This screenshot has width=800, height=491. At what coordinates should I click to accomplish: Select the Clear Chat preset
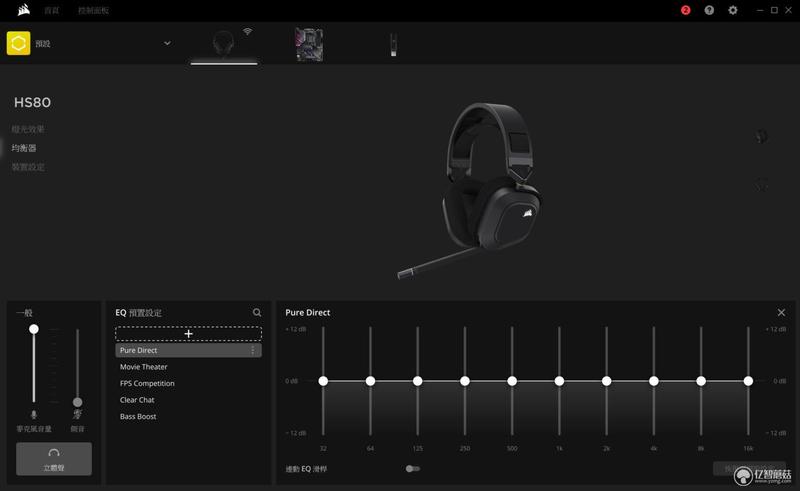137,400
